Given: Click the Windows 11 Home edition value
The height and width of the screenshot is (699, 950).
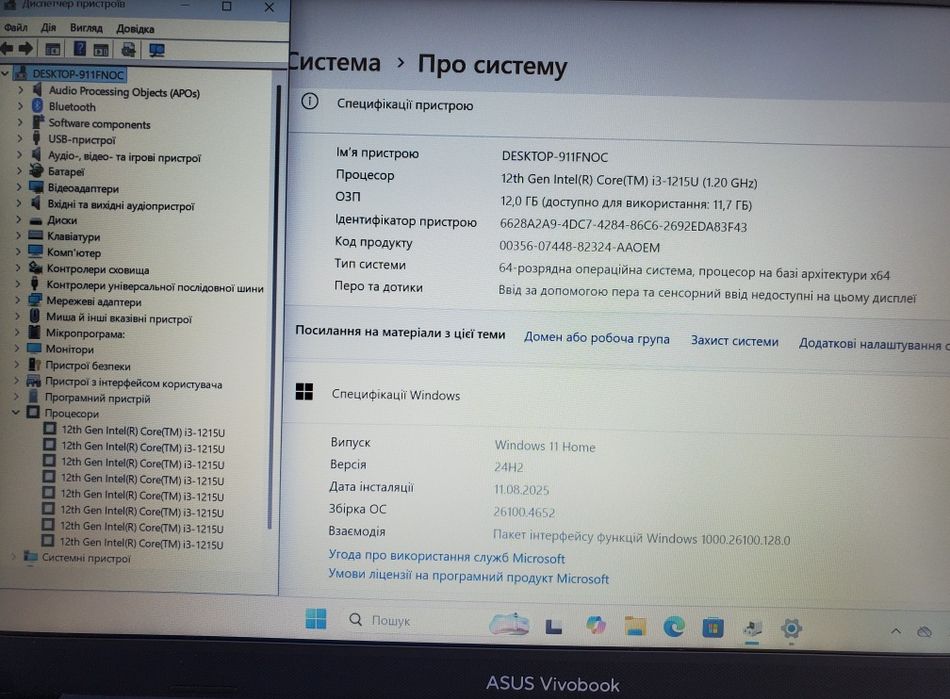Looking at the screenshot, I should pyautogui.click(x=545, y=446).
